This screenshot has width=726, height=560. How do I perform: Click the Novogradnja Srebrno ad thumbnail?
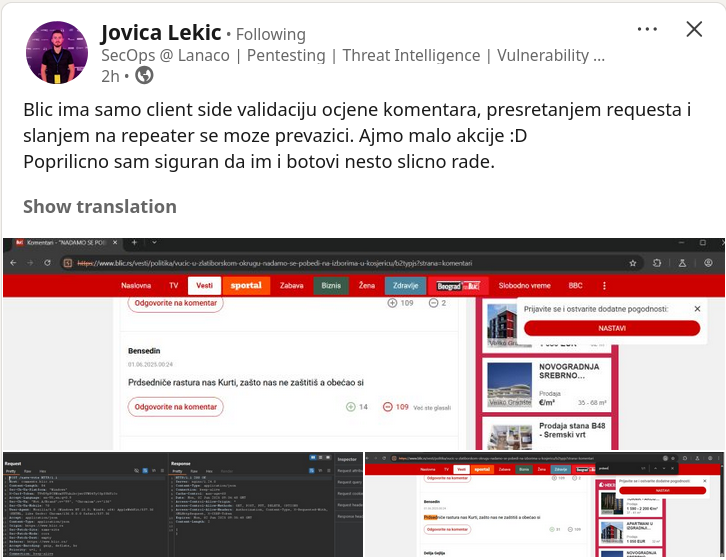[510, 384]
